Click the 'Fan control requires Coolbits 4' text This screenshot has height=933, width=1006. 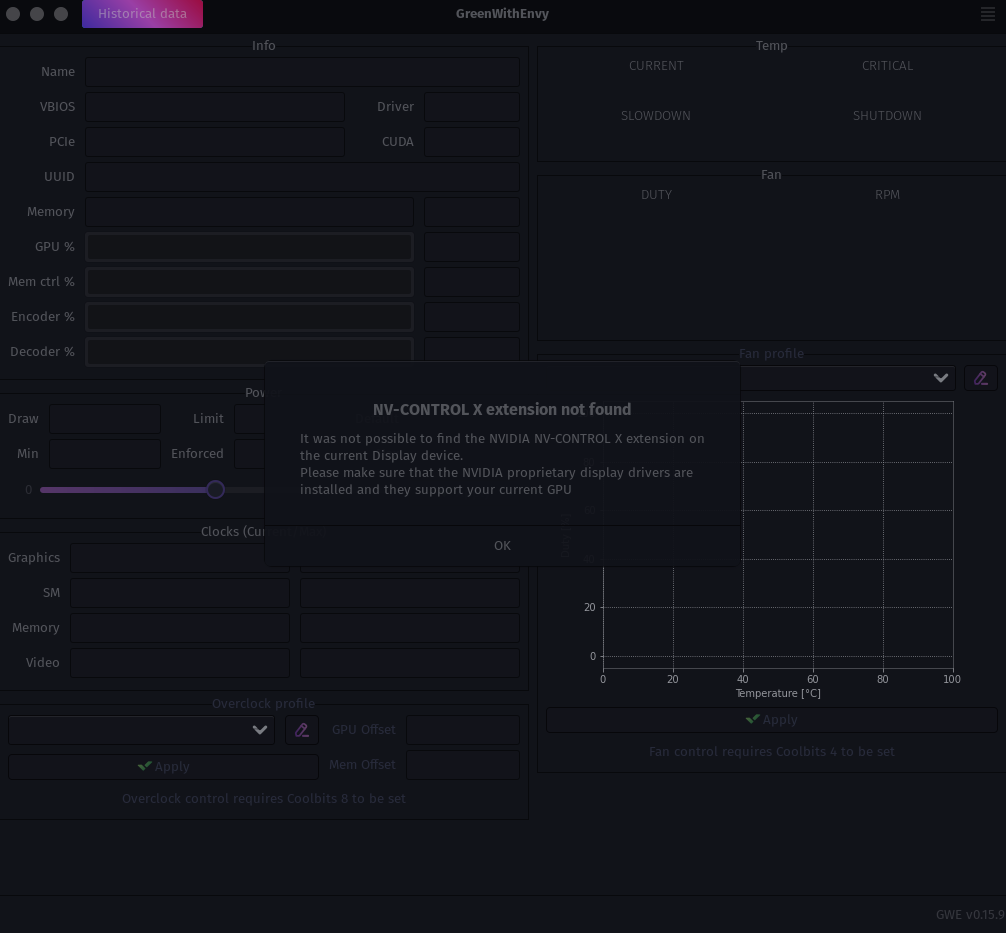772,751
